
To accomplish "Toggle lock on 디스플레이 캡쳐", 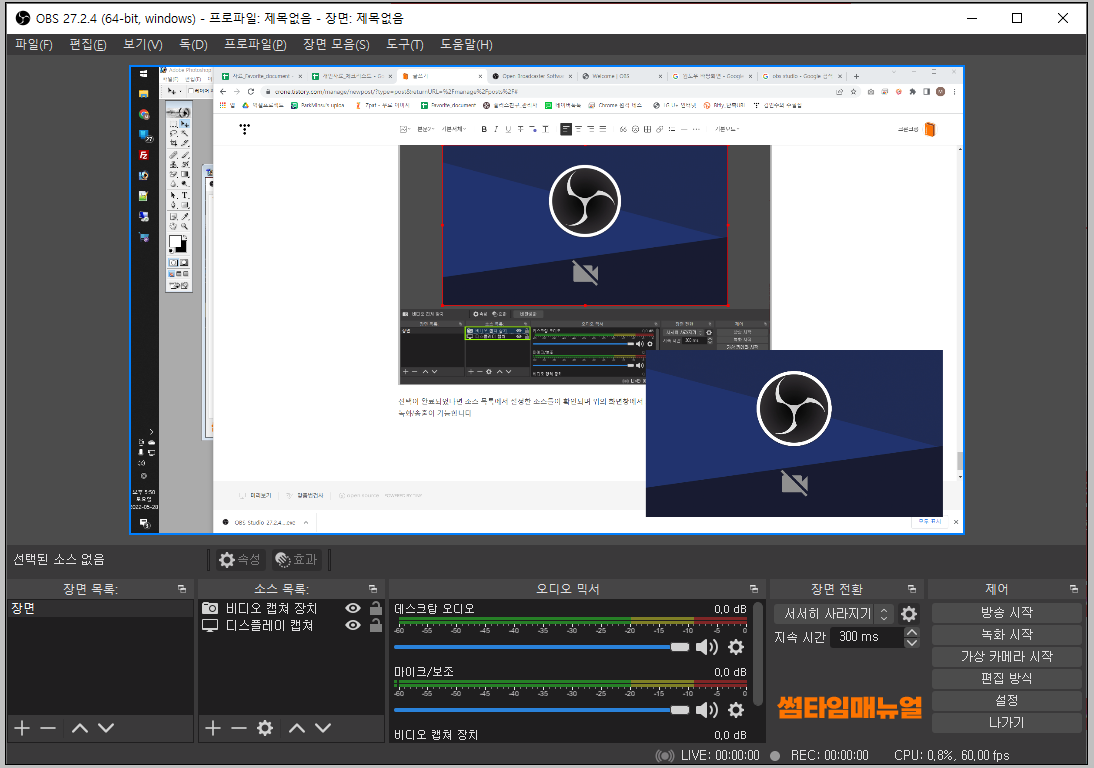I will [x=376, y=625].
